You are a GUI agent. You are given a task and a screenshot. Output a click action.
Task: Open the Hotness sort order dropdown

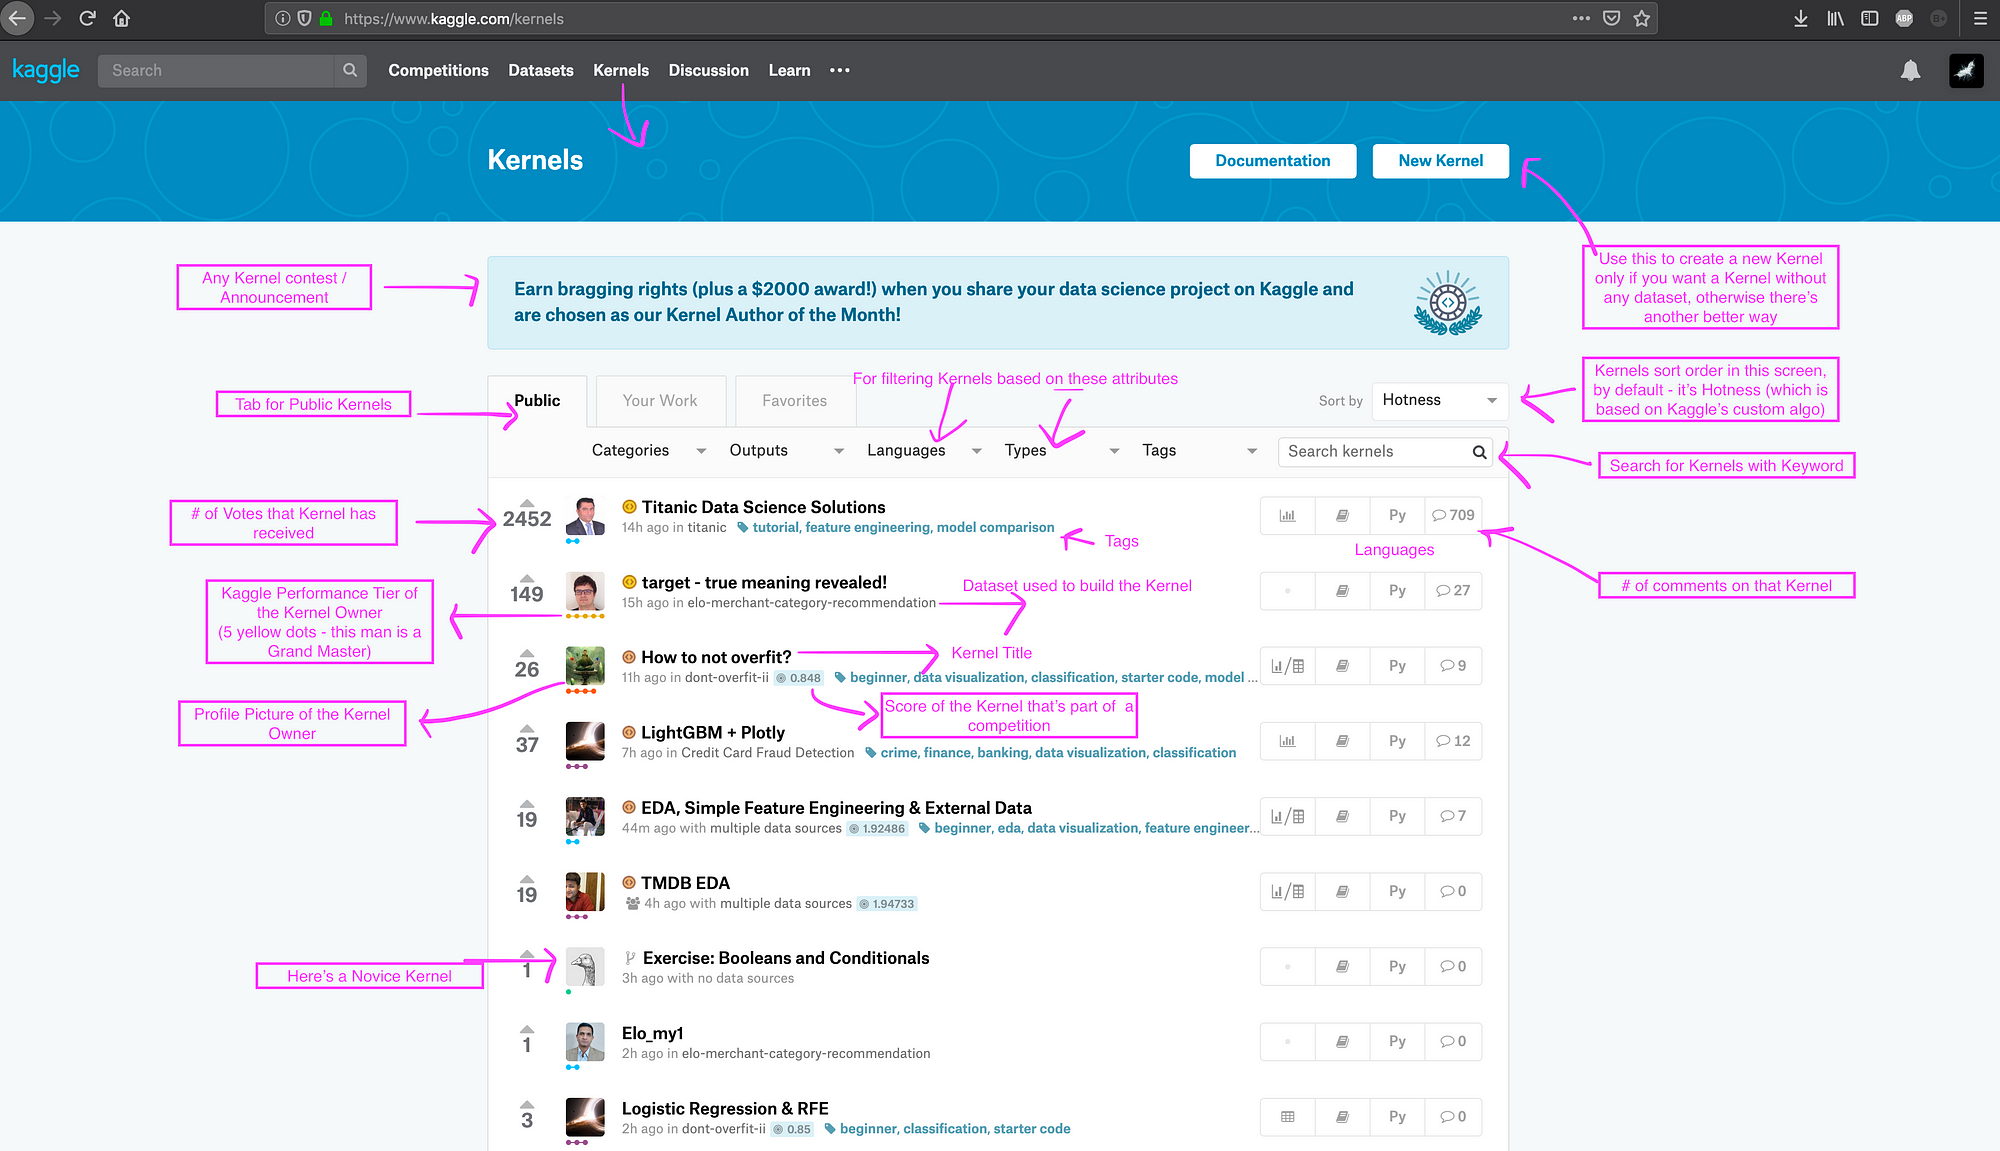click(1440, 400)
